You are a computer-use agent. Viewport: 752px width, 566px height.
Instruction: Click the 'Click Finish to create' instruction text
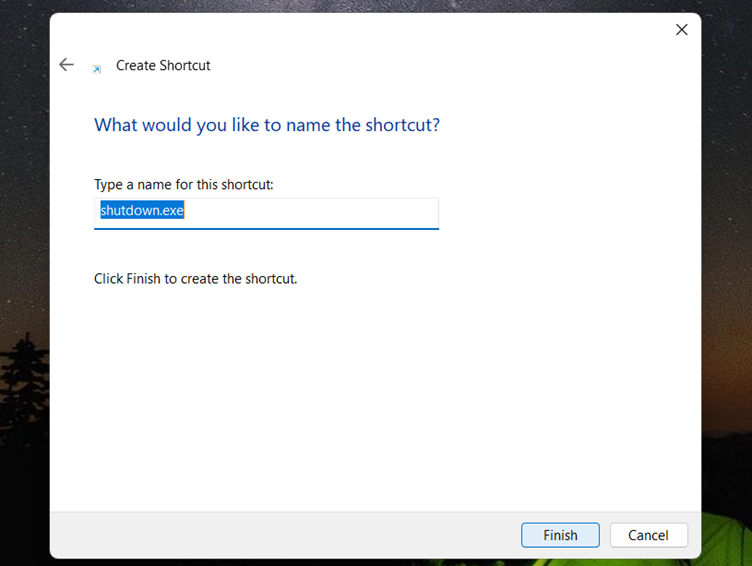(x=195, y=279)
